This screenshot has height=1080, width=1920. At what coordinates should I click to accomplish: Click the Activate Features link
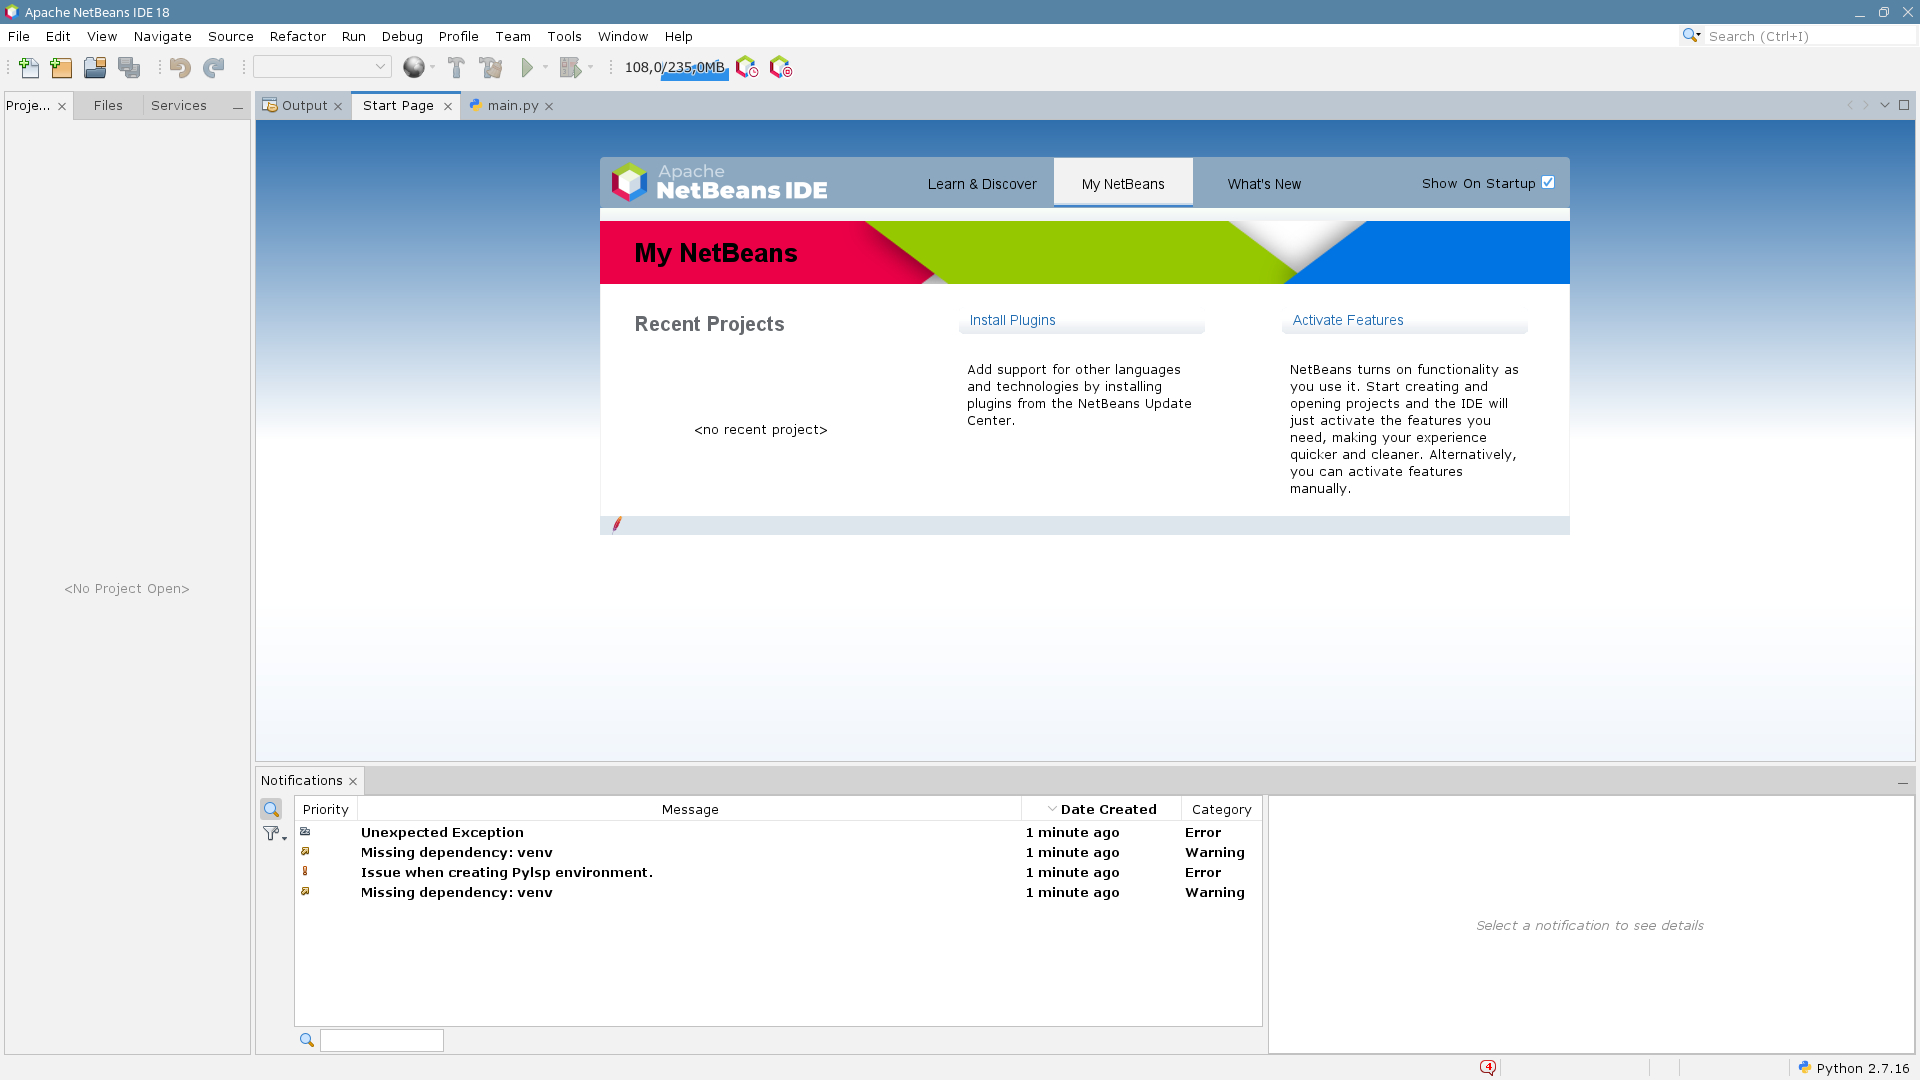(x=1348, y=320)
